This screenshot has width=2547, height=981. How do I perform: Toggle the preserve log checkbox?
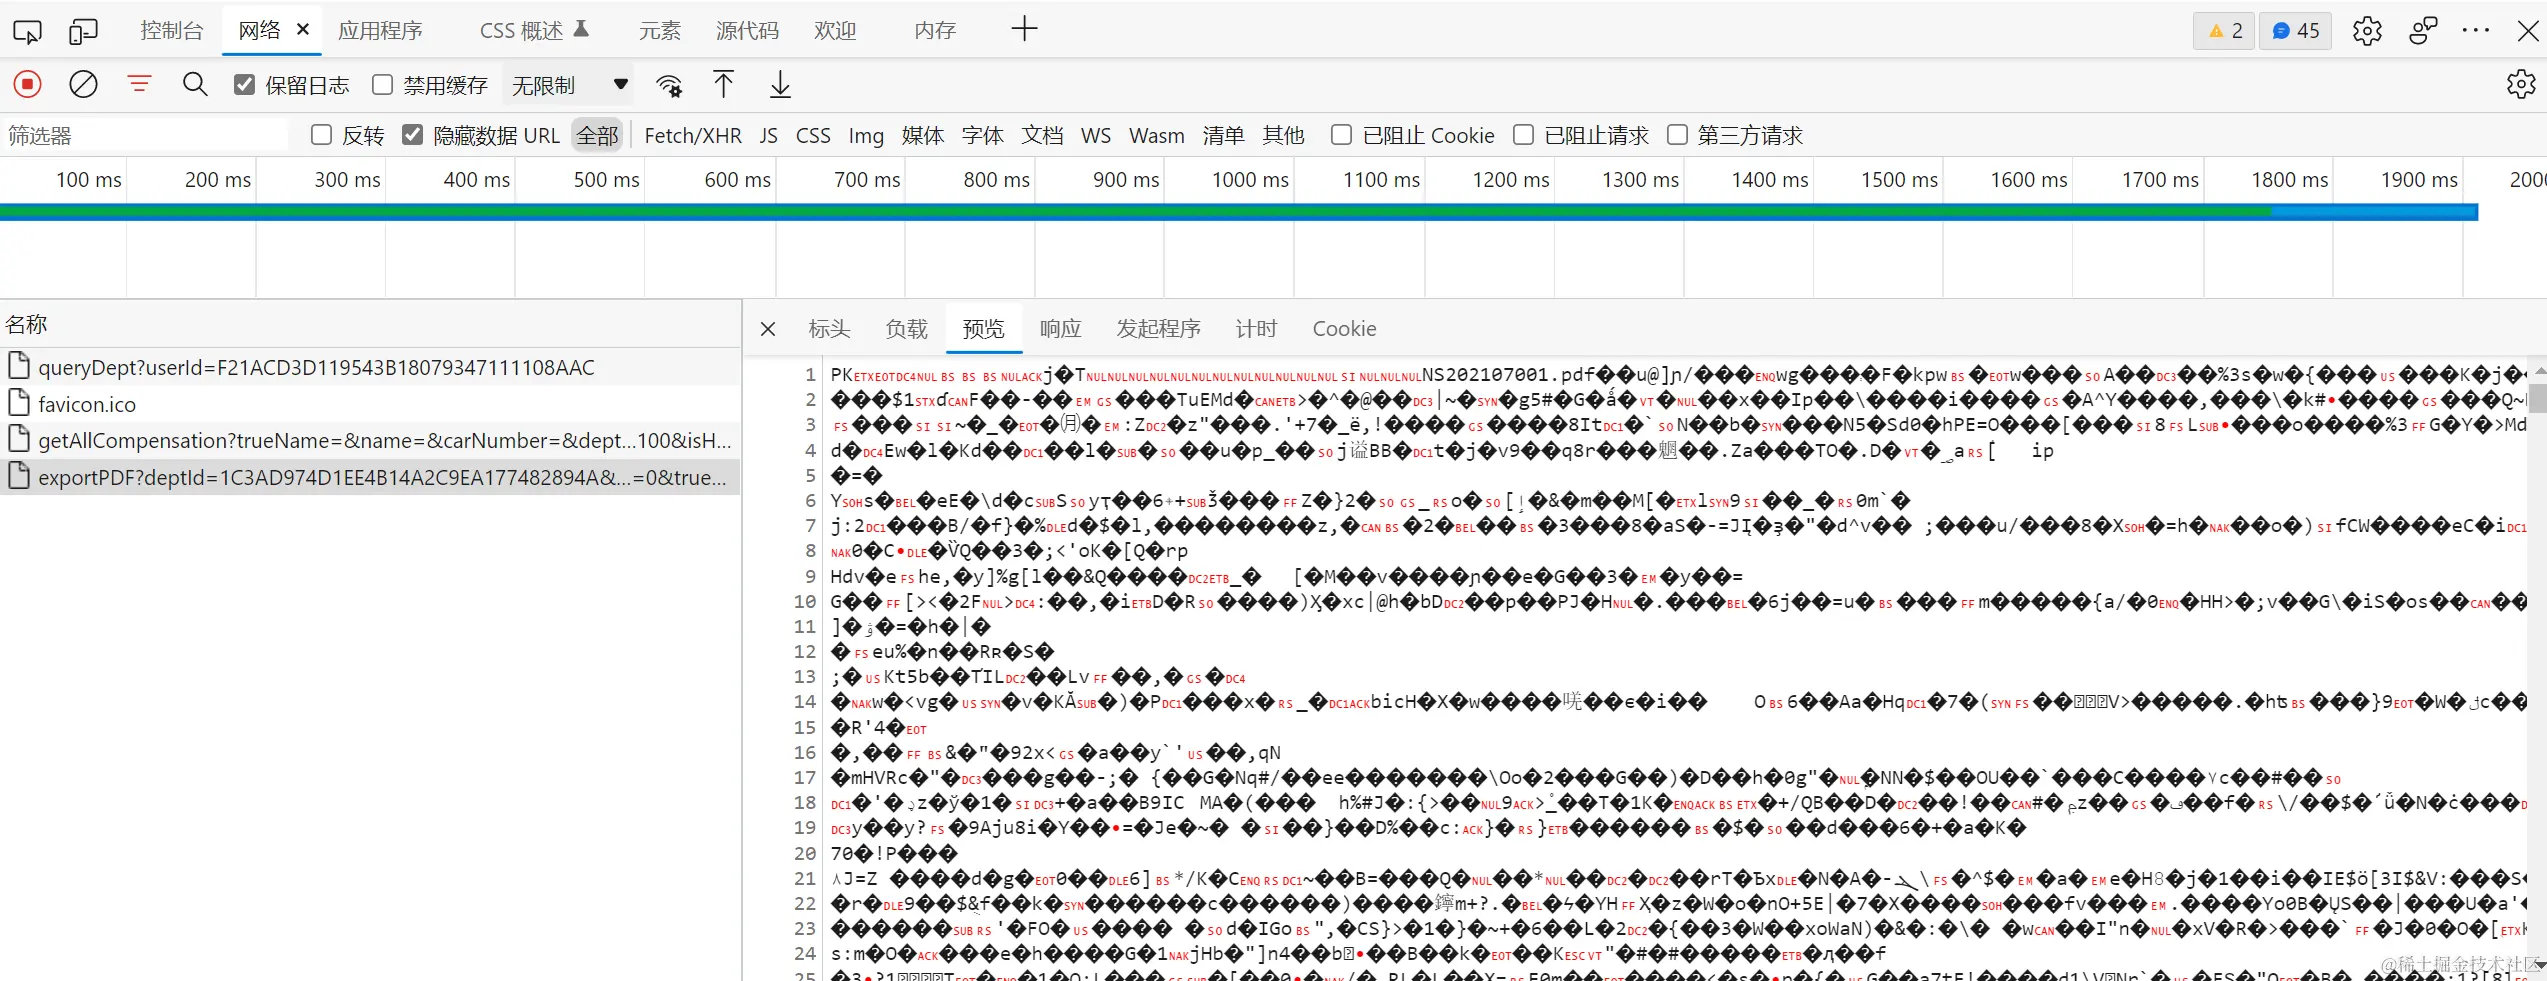[244, 85]
